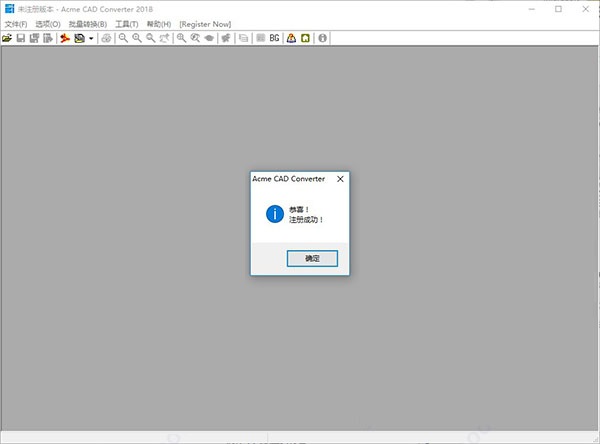Maximize the Acme CAD Converter 2018 window
Screen dimensions: 600x444
pos(558,9)
